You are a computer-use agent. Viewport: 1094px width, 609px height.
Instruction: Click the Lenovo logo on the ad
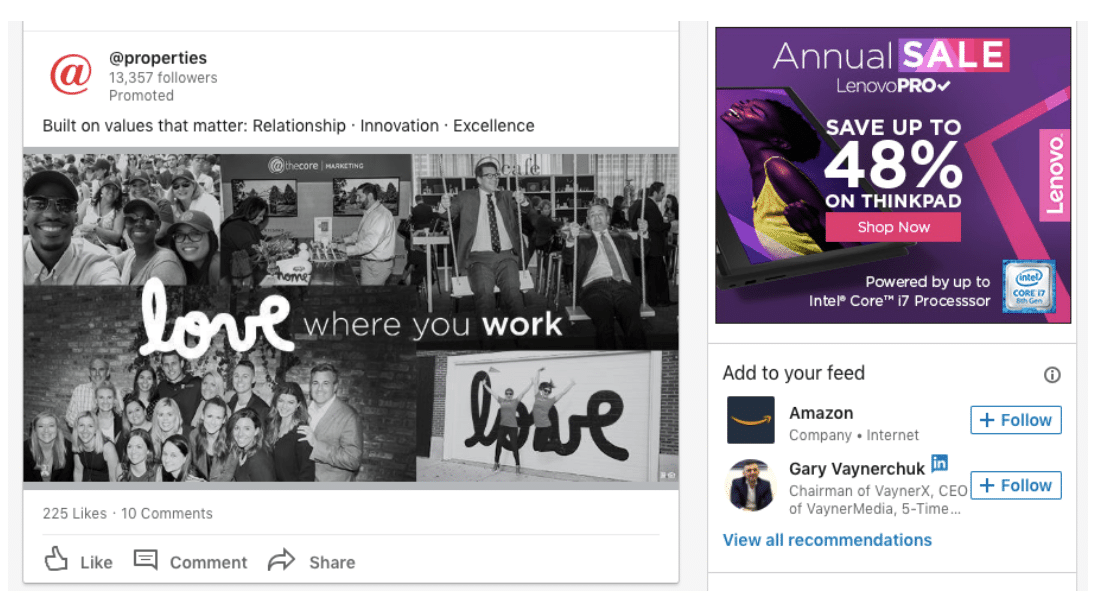[x=1054, y=174]
